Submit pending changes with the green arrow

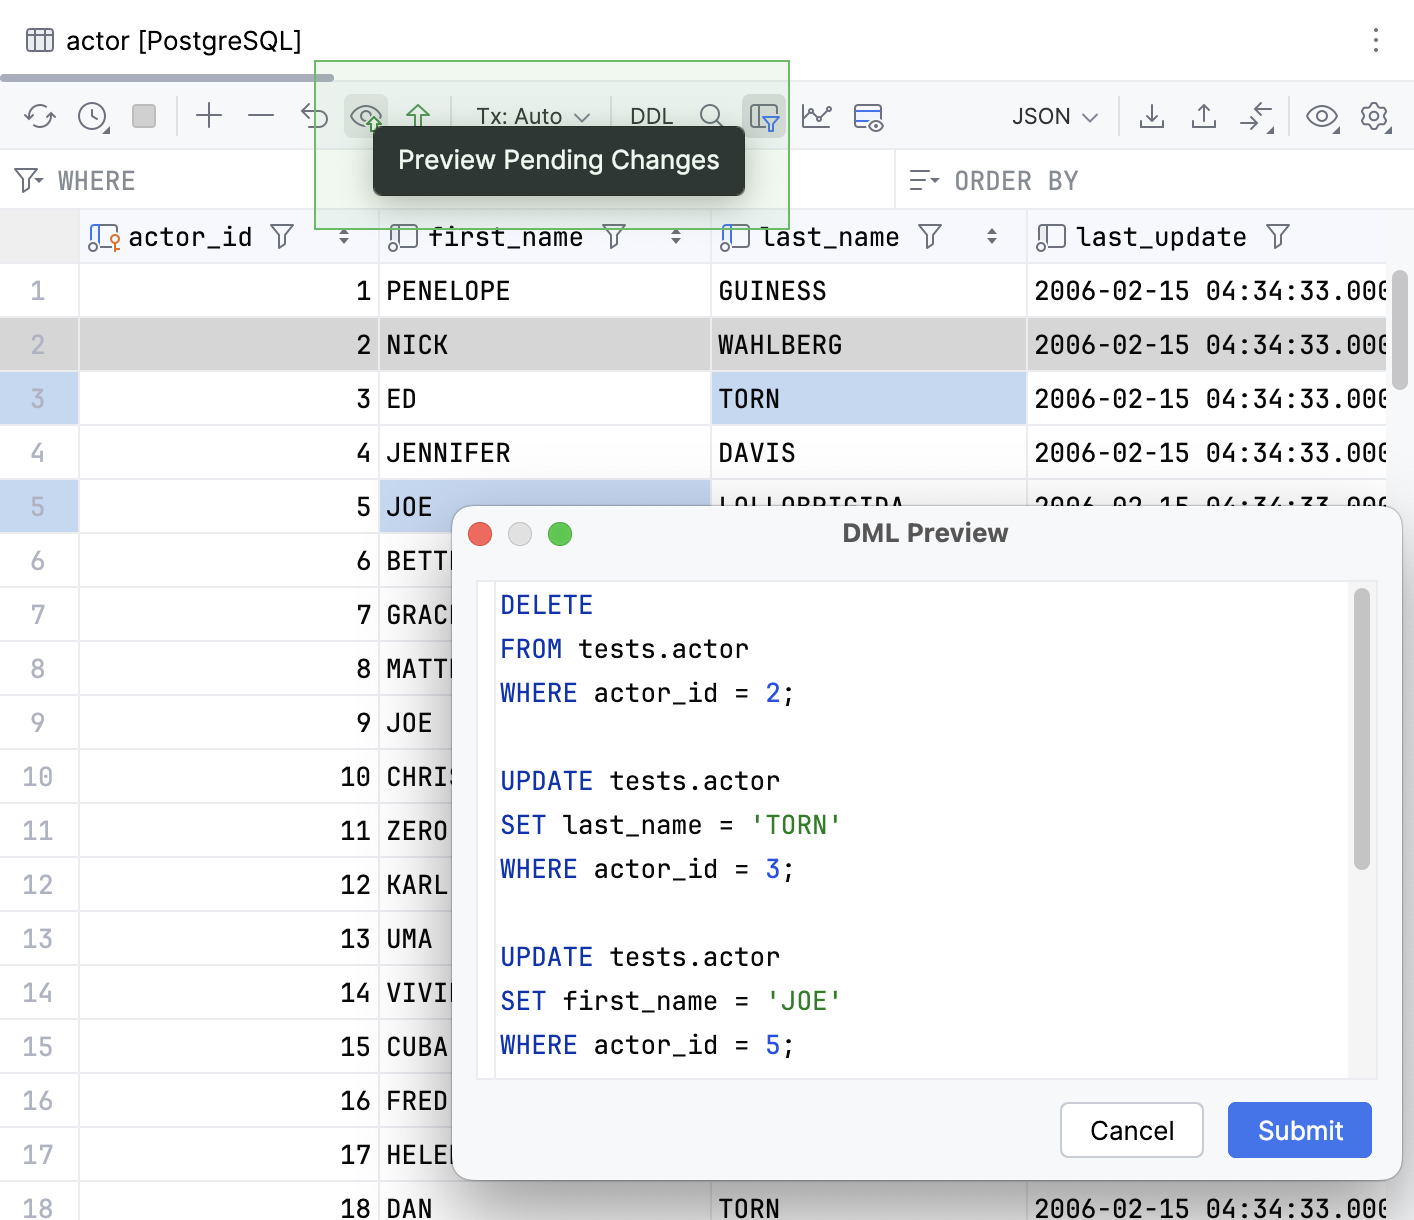click(x=419, y=115)
